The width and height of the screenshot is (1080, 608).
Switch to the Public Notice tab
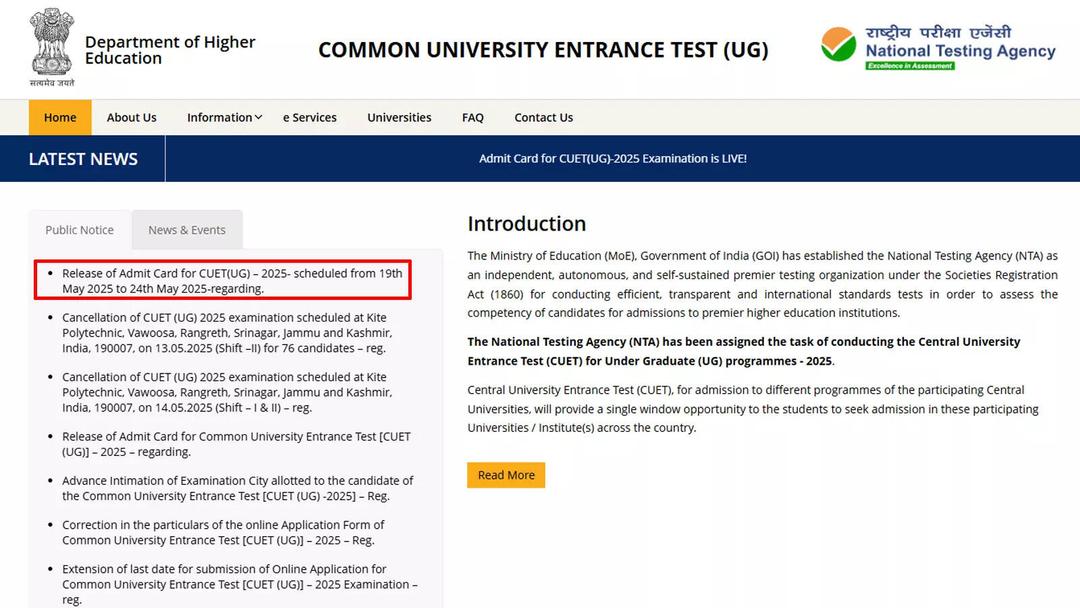click(x=79, y=230)
